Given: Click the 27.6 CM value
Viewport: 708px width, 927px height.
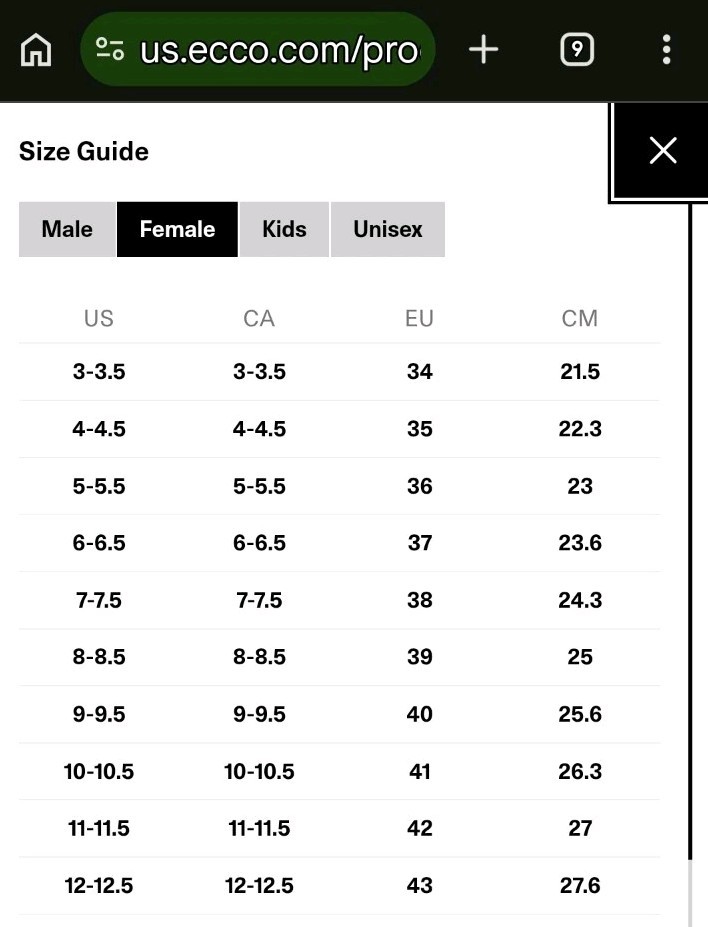Looking at the screenshot, I should 580,886.
